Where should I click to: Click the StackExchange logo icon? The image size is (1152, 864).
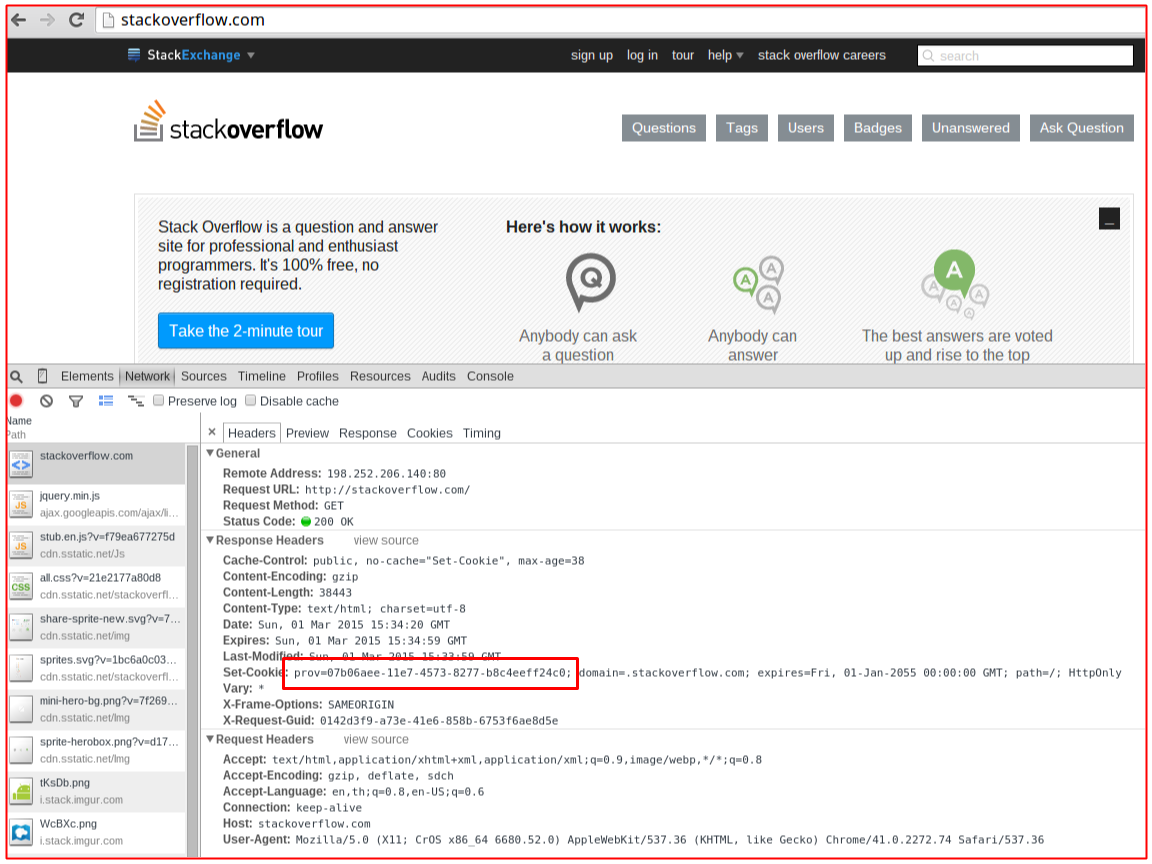(x=134, y=55)
